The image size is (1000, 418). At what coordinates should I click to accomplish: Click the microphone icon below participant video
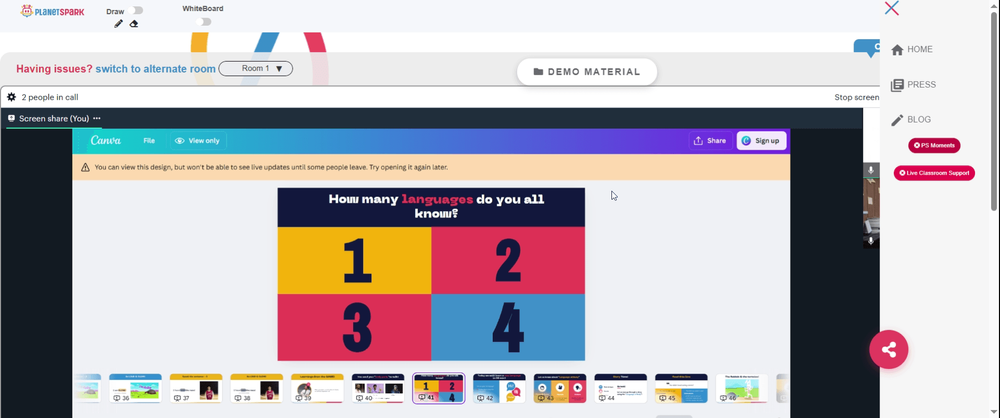[x=871, y=241]
